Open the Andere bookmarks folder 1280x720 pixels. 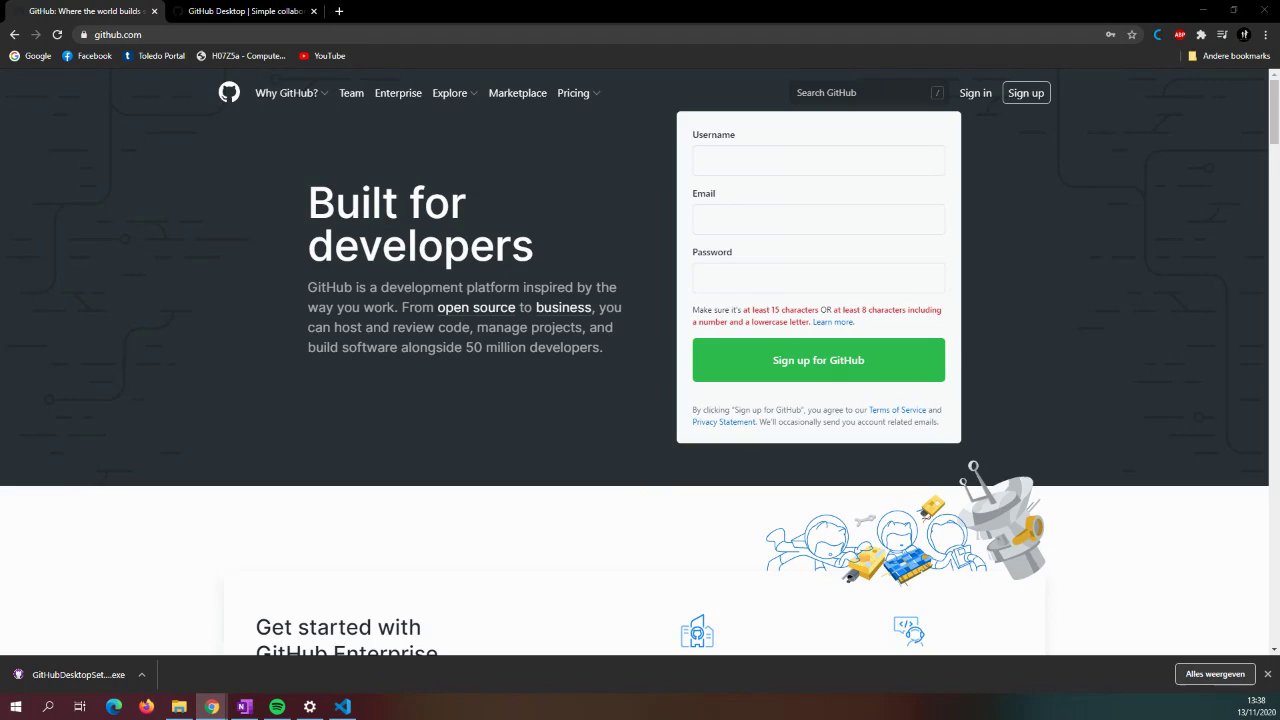pos(1229,56)
